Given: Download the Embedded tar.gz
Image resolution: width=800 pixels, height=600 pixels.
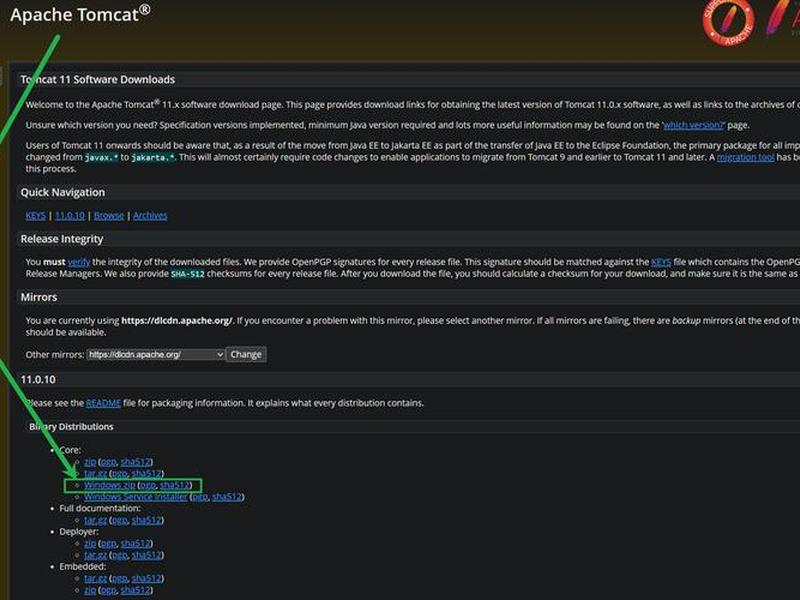Looking at the screenshot, I should click(x=95, y=579).
